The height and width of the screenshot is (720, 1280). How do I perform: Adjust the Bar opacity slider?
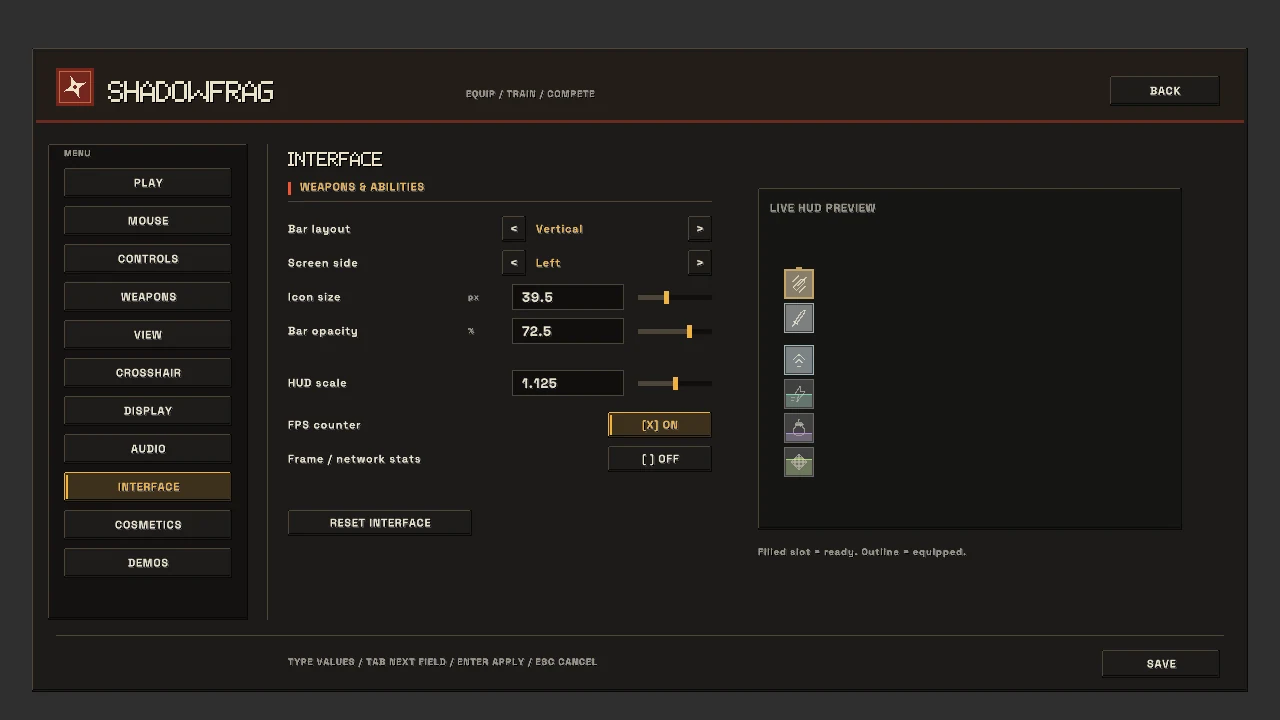pos(675,331)
